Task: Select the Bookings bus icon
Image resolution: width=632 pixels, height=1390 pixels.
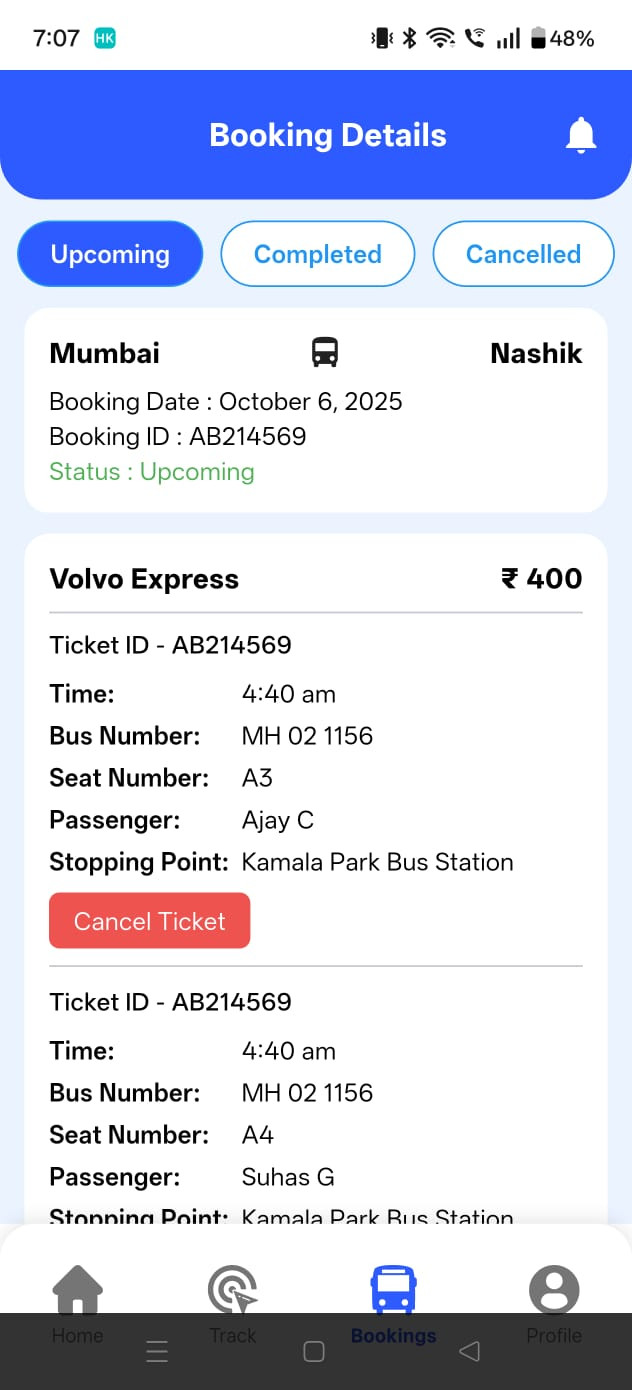Action: coord(393,1290)
